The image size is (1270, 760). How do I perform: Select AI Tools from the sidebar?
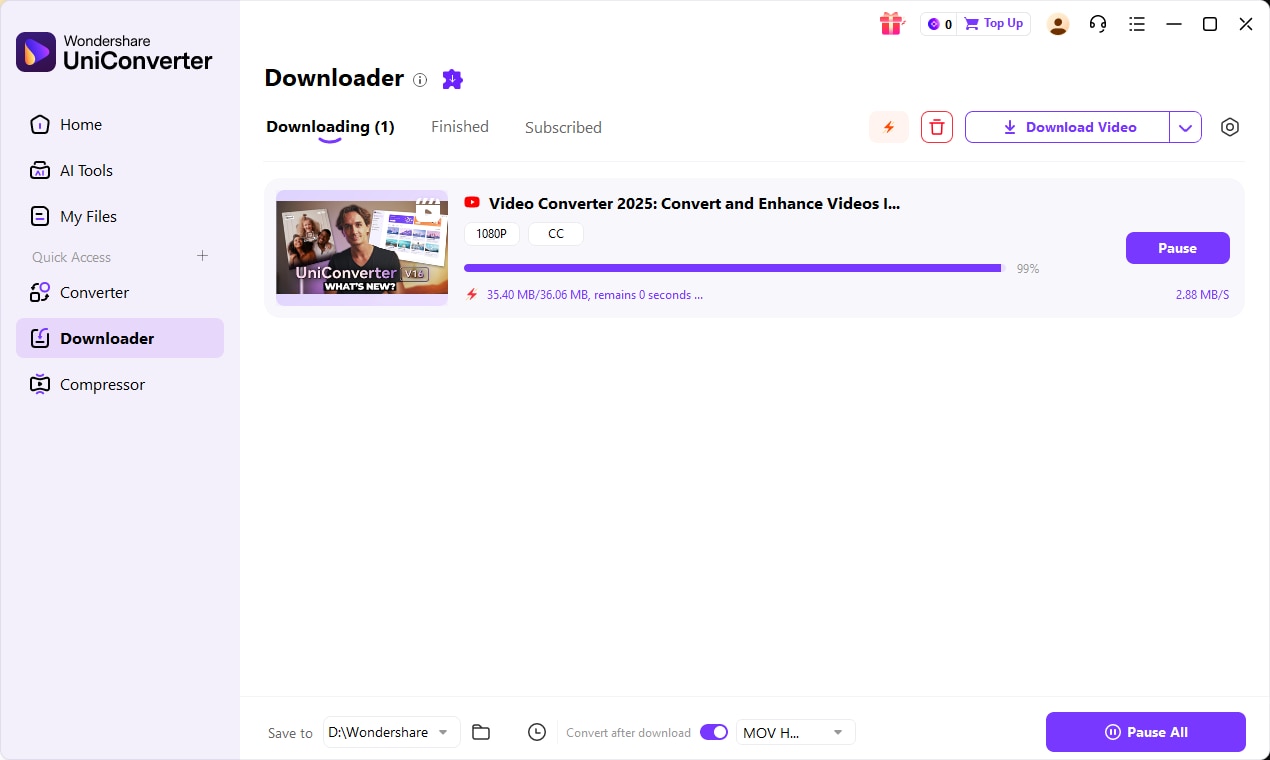[86, 170]
